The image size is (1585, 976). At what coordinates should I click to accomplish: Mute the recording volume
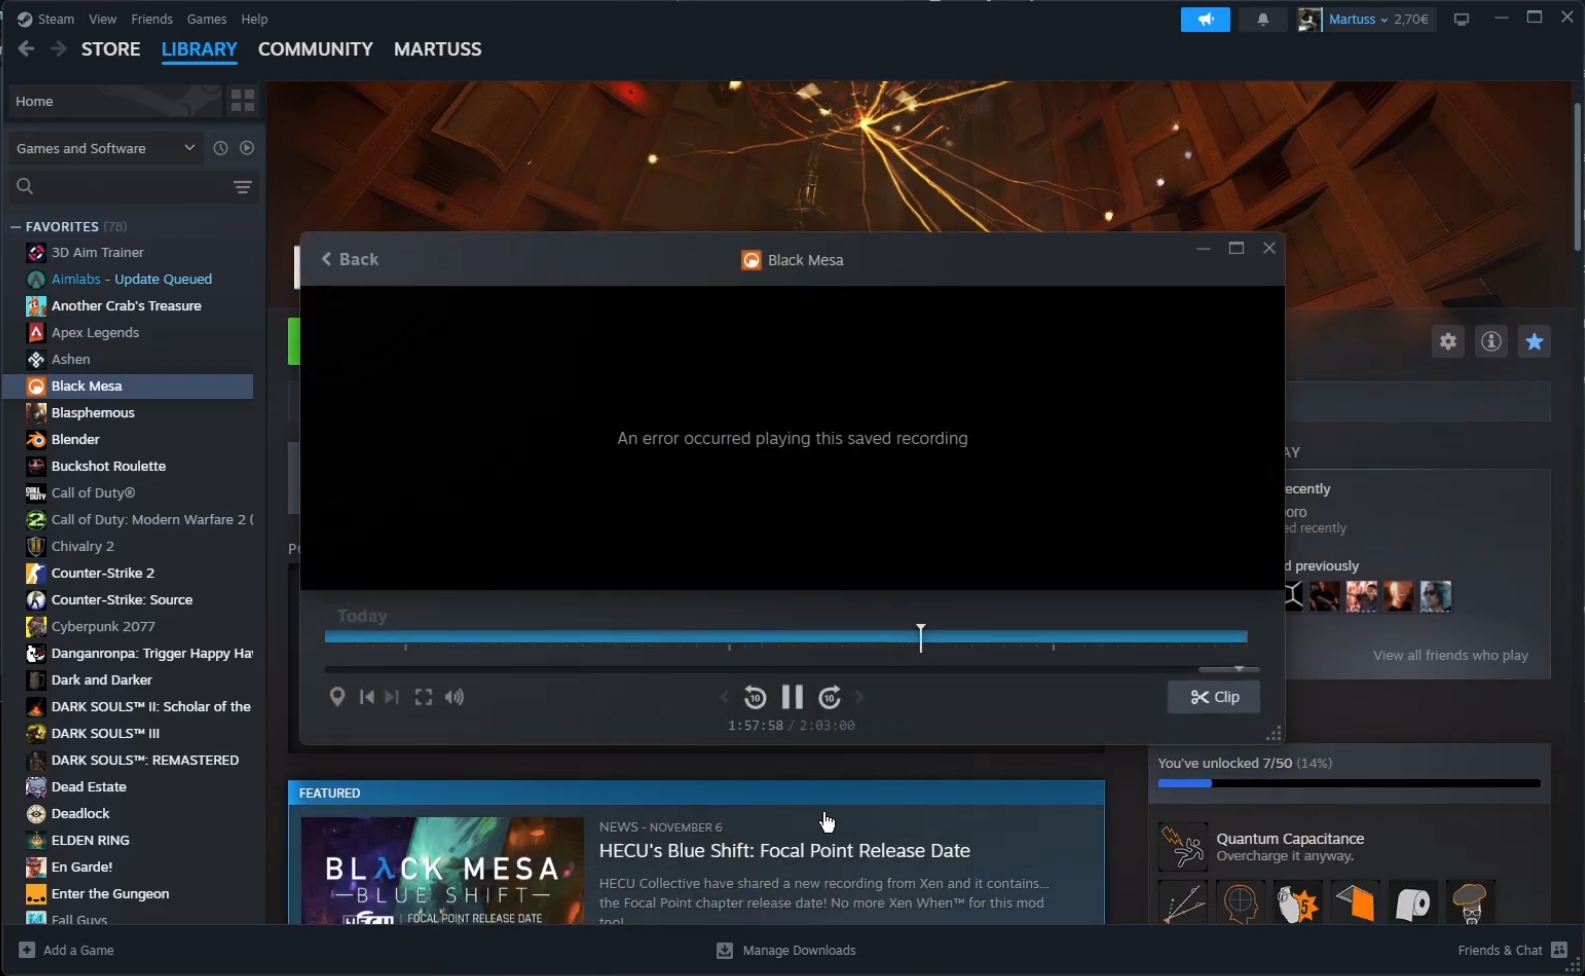pos(455,697)
